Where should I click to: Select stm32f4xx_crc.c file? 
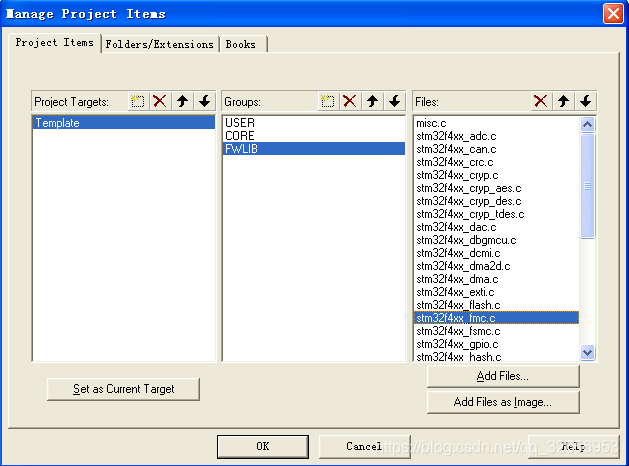497,162
